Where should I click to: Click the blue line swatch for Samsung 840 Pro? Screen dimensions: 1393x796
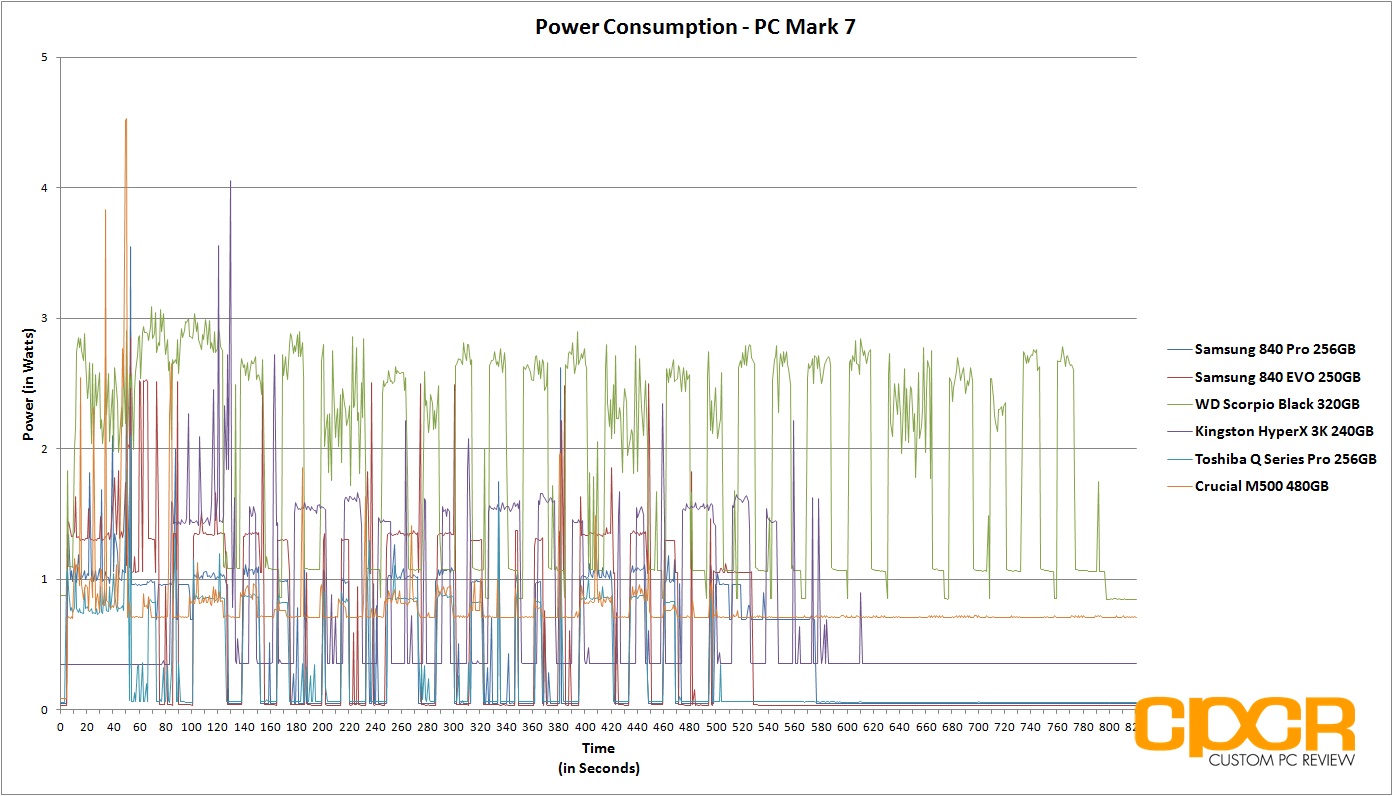1178,349
